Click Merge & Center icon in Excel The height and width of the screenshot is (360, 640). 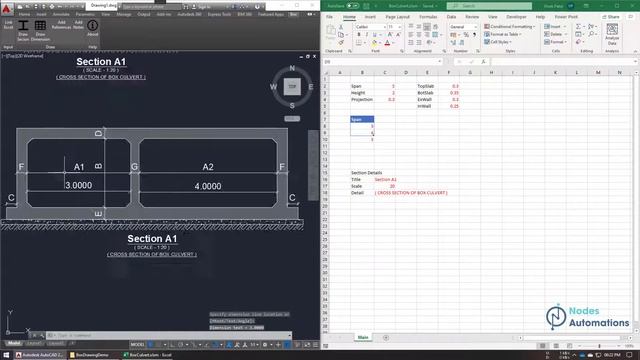[x=436, y=35]
